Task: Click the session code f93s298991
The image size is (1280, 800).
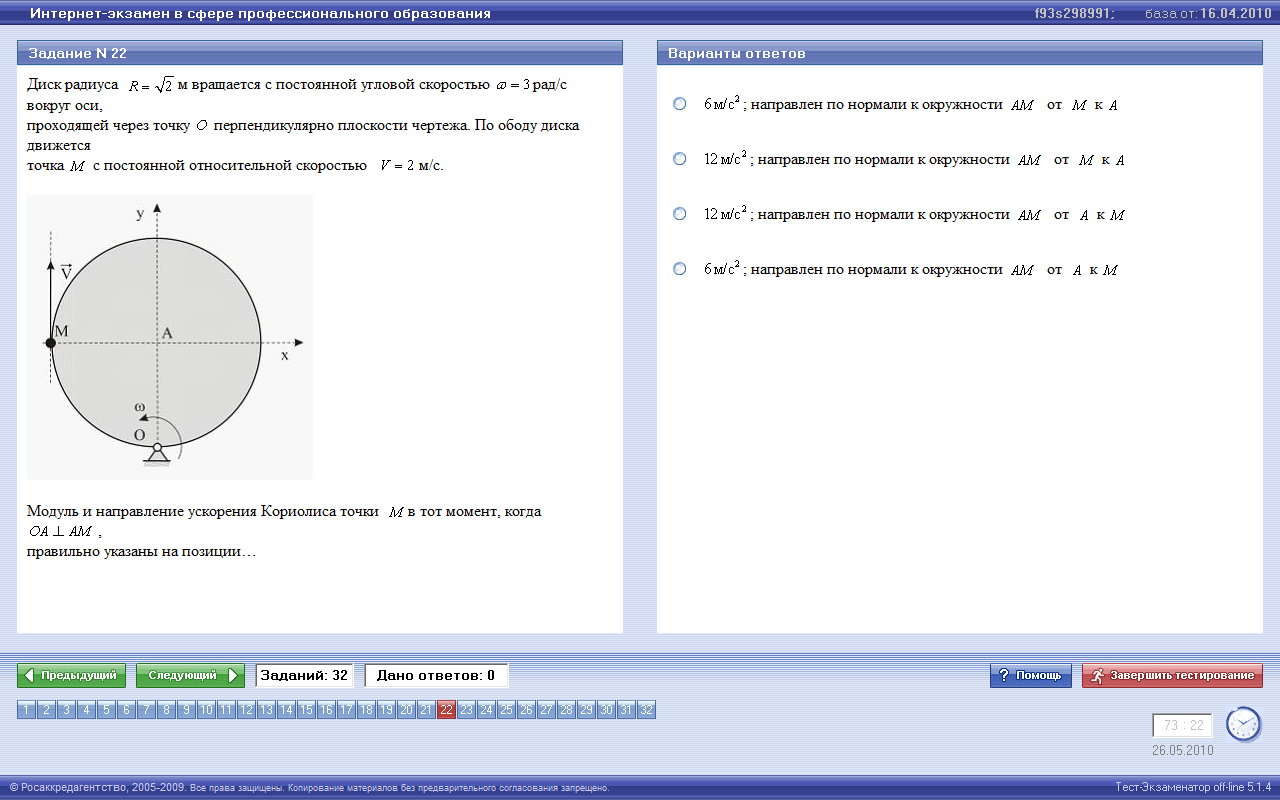Action: tap(1075, 14)
